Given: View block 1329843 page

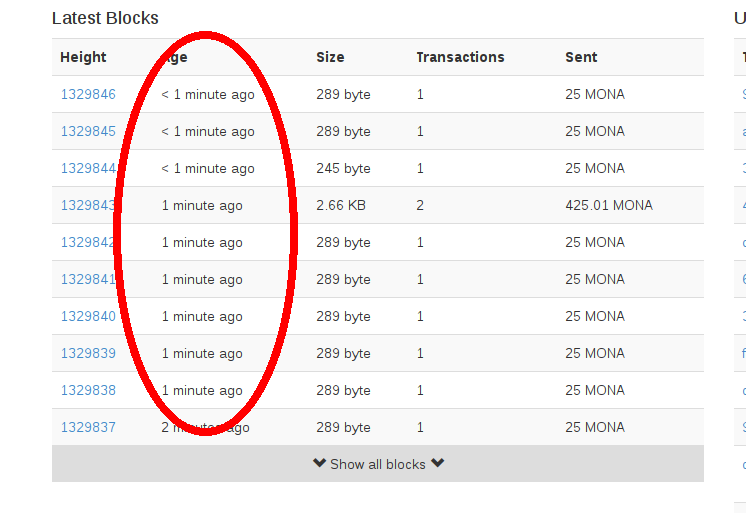Looking at the screenshot, I should (x=88, y=205).
